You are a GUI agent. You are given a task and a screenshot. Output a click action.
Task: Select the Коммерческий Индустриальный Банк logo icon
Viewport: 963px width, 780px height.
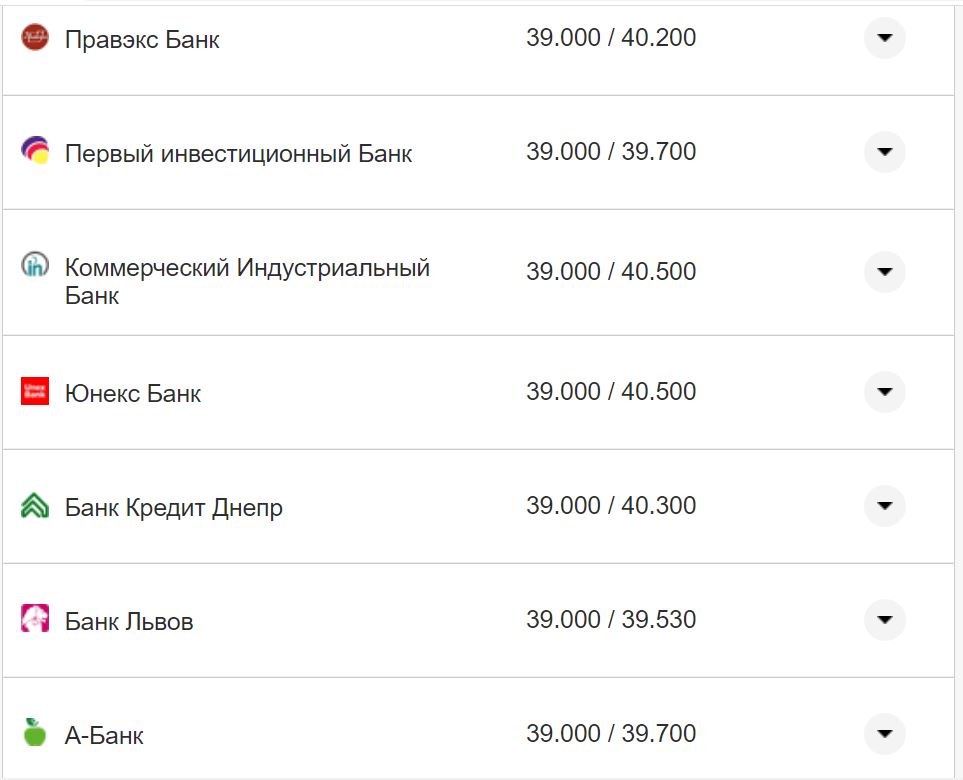click(x=34, y=265)
